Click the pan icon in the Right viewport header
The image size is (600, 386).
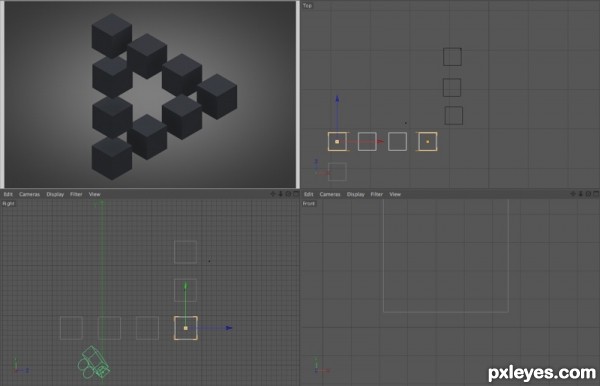273,194
